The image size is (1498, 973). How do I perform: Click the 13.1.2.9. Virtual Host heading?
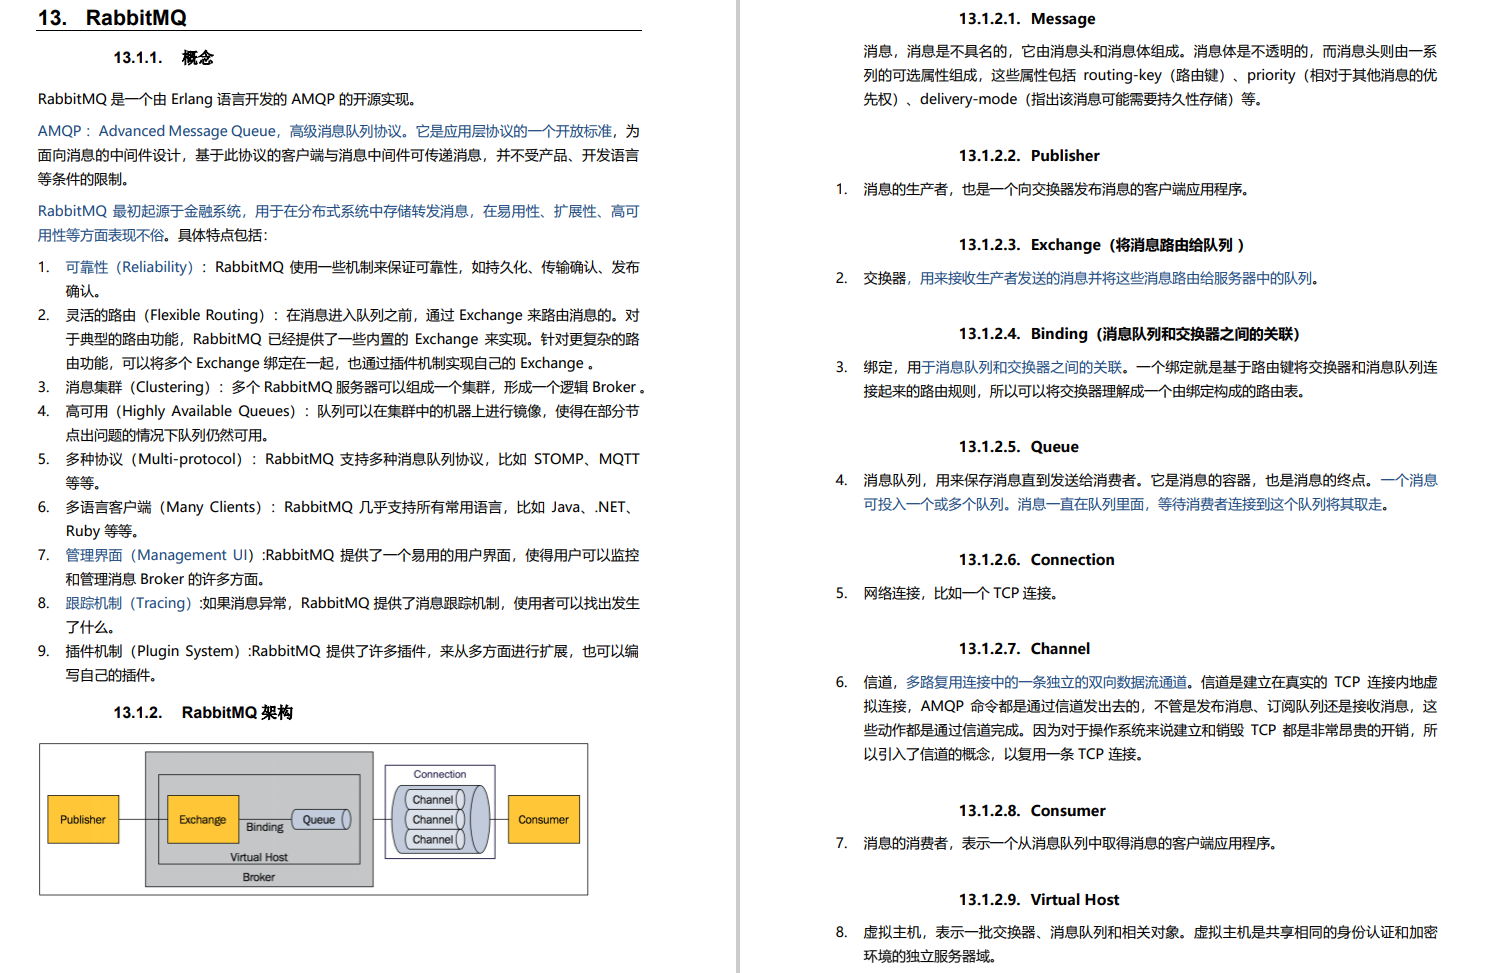click(x=1041, y=899)
